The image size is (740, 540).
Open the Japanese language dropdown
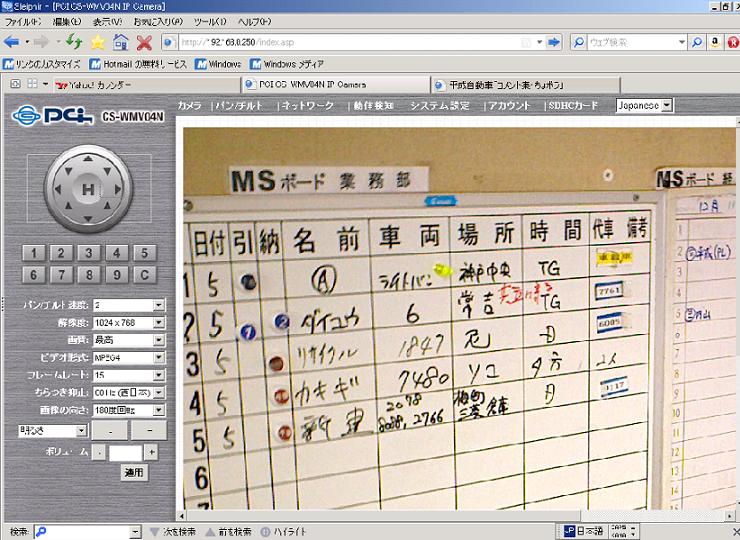667,105
